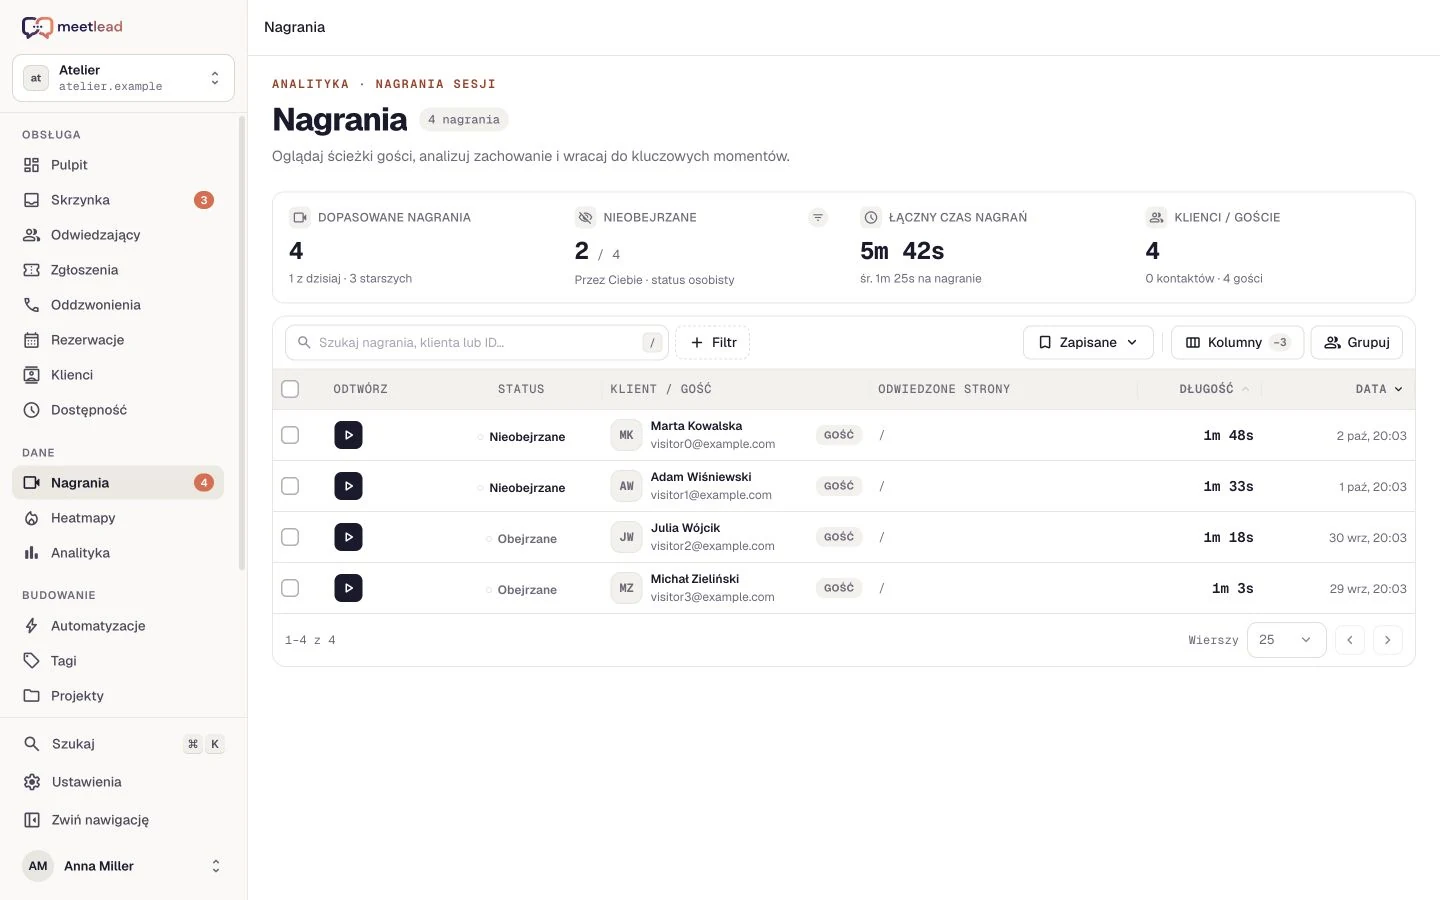Collapse navigation with Zwiń nawigację
This screenshot has width=1440, height=900.
coord(123,820)
